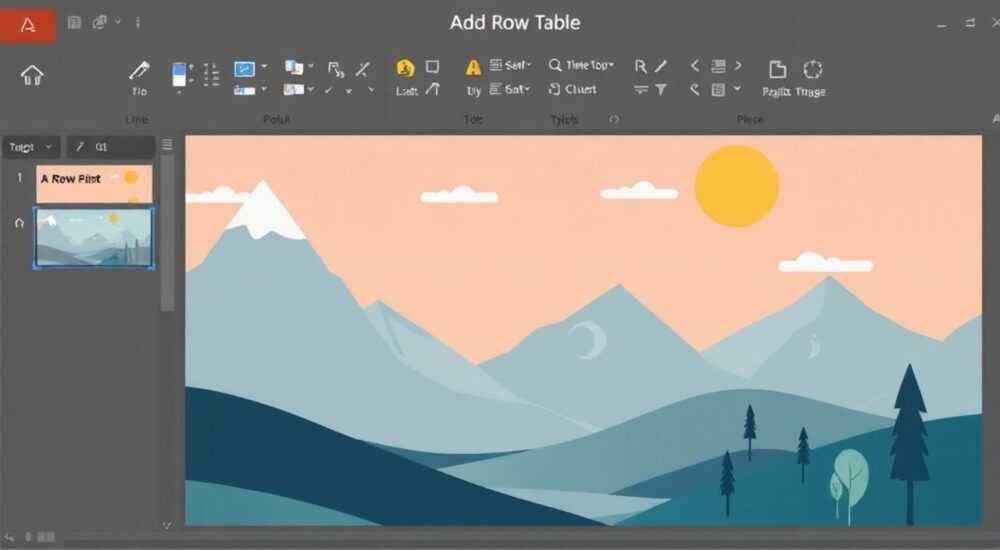Open dropdown arrow next to copy windows icon
Viewport: 1000px width, 550px height.
click(118, 22)
